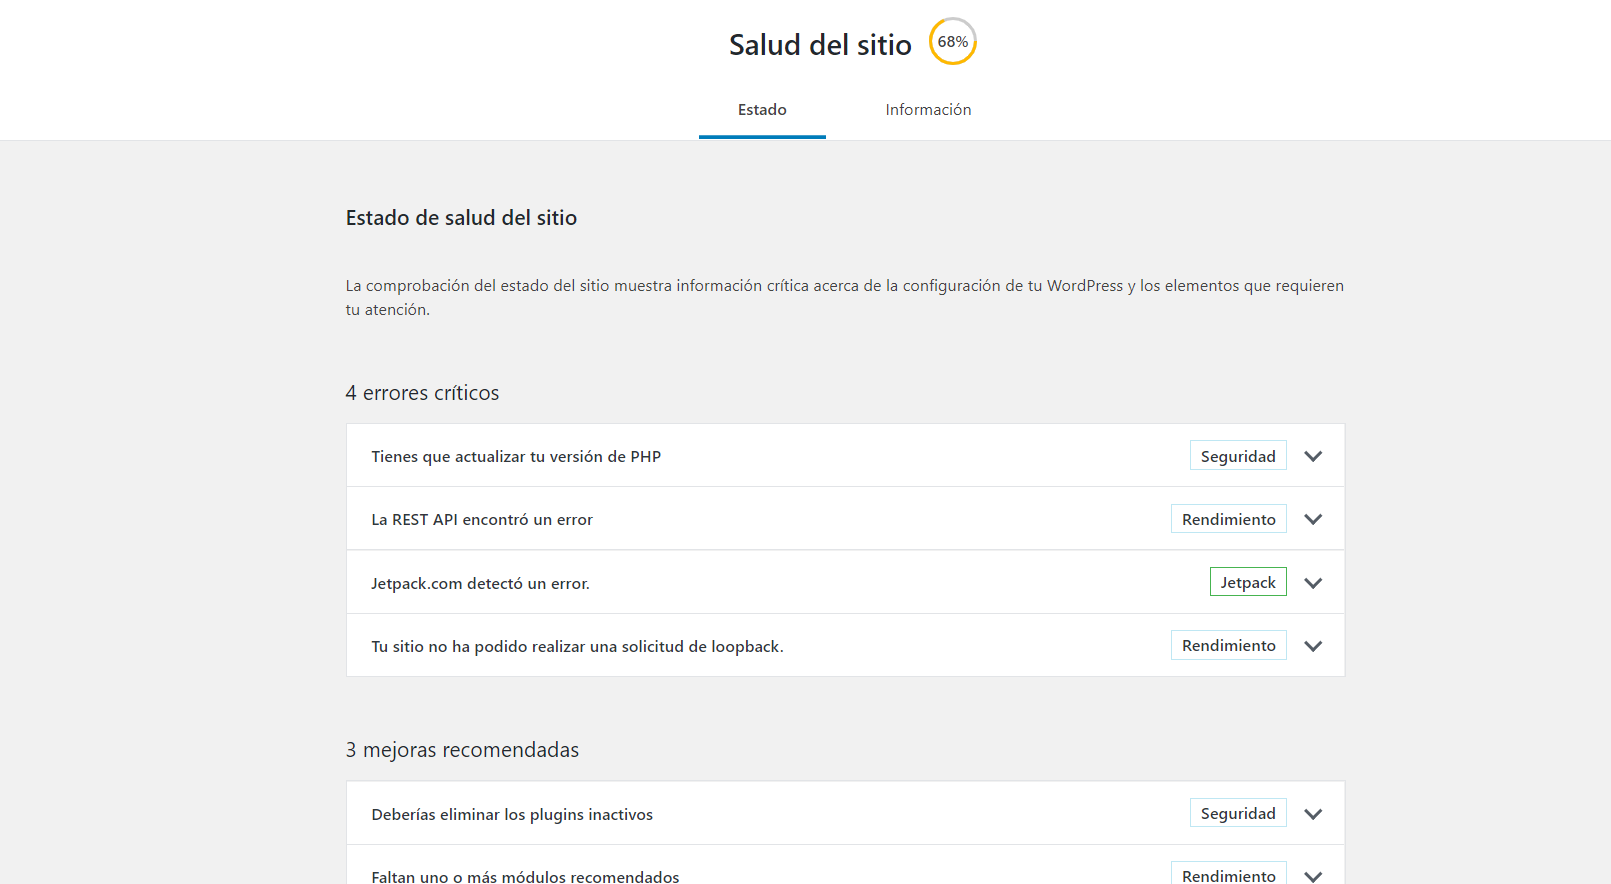The height and width of the screenshot is (884, 1611).
Task: Open 'Tienes que actualizar tu versión de PHP'
Action: pyautogui.click(x=516, y=457)
